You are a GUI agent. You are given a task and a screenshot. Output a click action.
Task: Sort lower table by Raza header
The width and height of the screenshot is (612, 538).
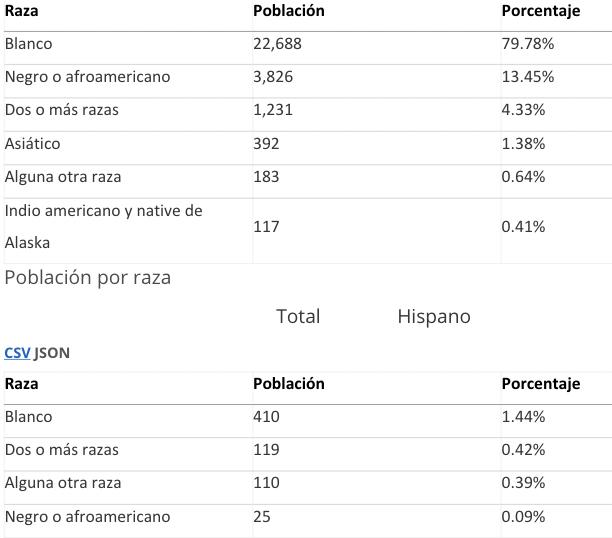click(x=21, y=384)
